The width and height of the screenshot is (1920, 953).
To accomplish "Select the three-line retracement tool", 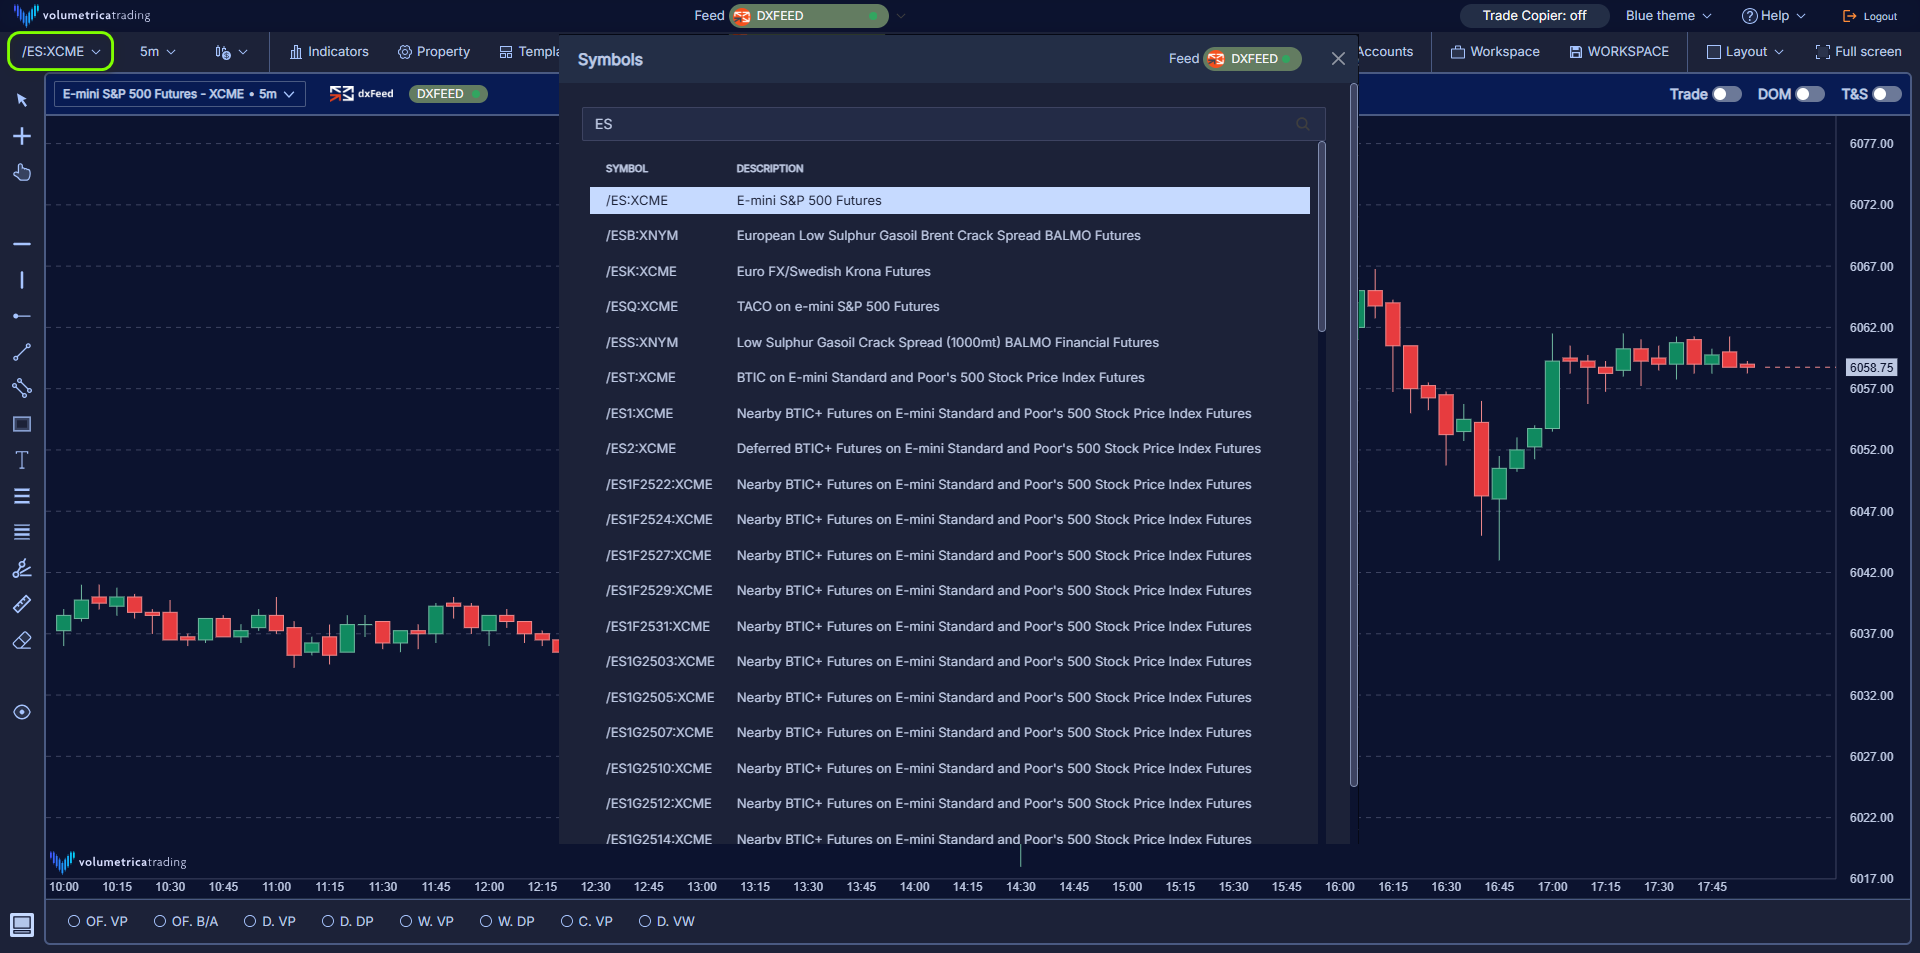I will (22, 496).
